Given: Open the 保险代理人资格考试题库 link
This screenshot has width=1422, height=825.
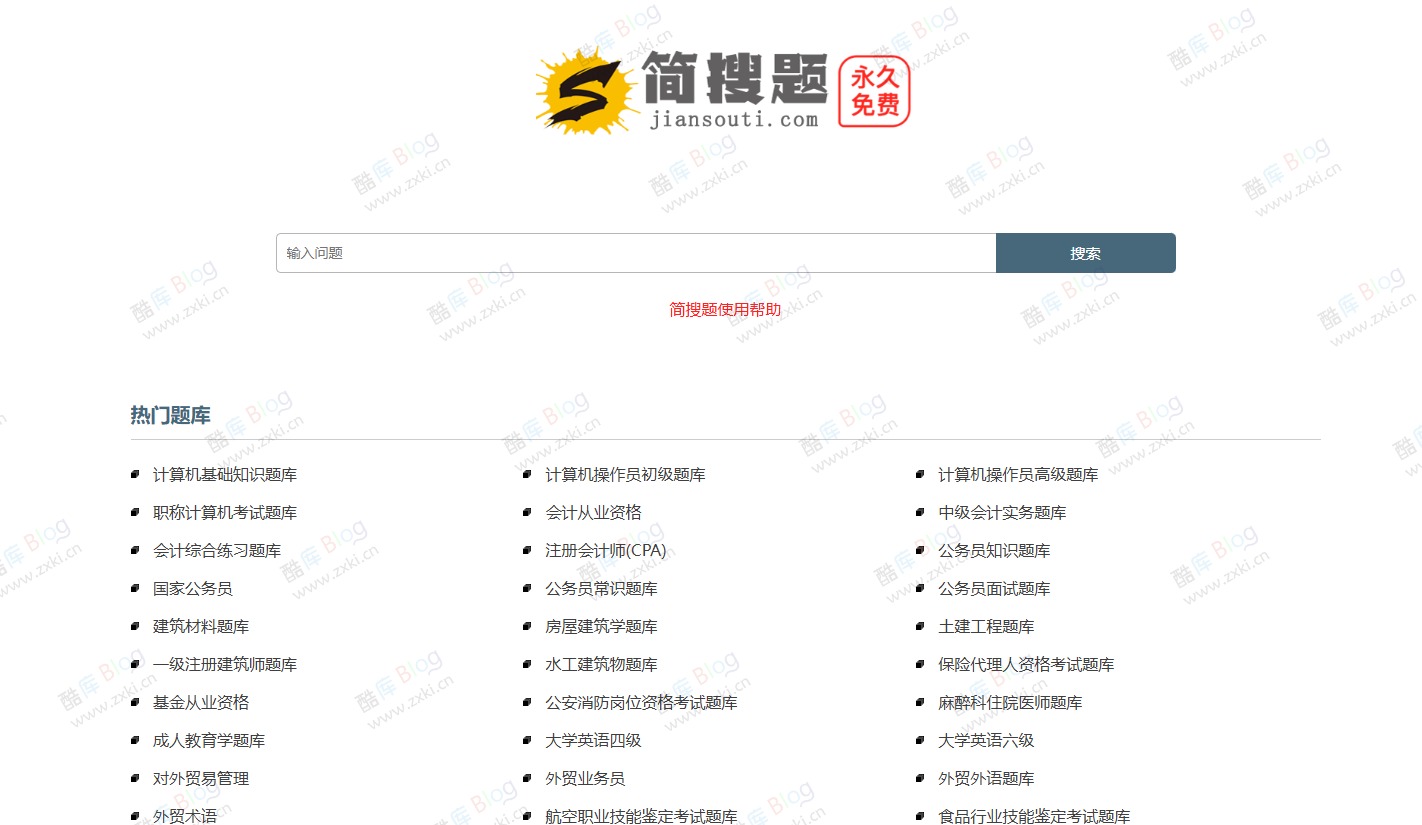Looking at the screenshot, I should pos(1027,664).
